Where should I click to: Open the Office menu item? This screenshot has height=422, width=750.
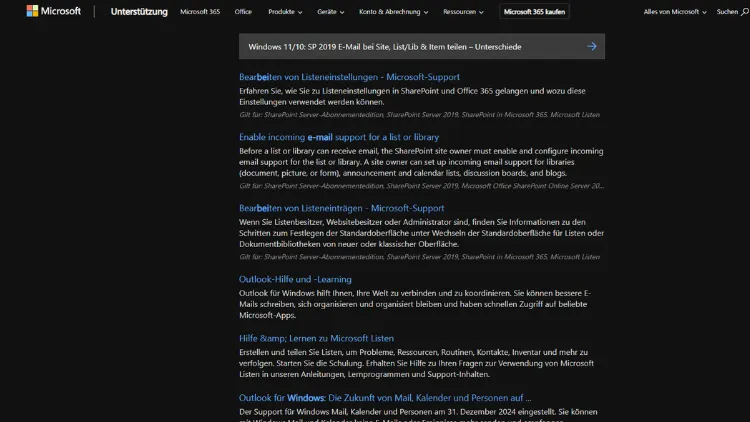243,11
